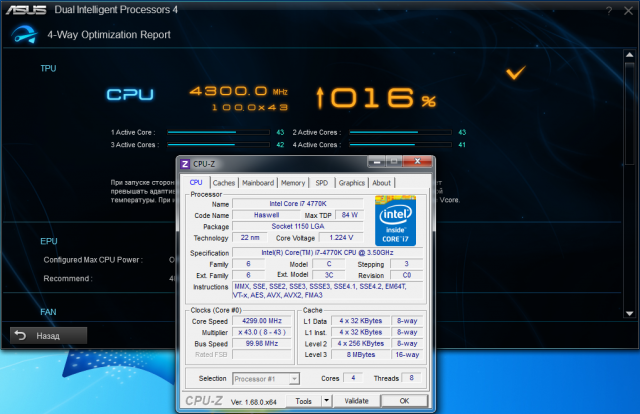Click OK in CPU-Z
This screenshot has width=640, height=414.
pyautogui.click(x=404, y=401)
